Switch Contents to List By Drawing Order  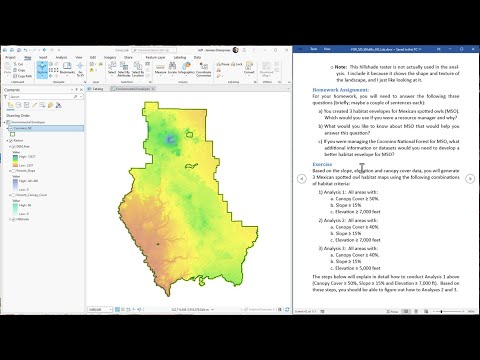click(x=10, y=105)
